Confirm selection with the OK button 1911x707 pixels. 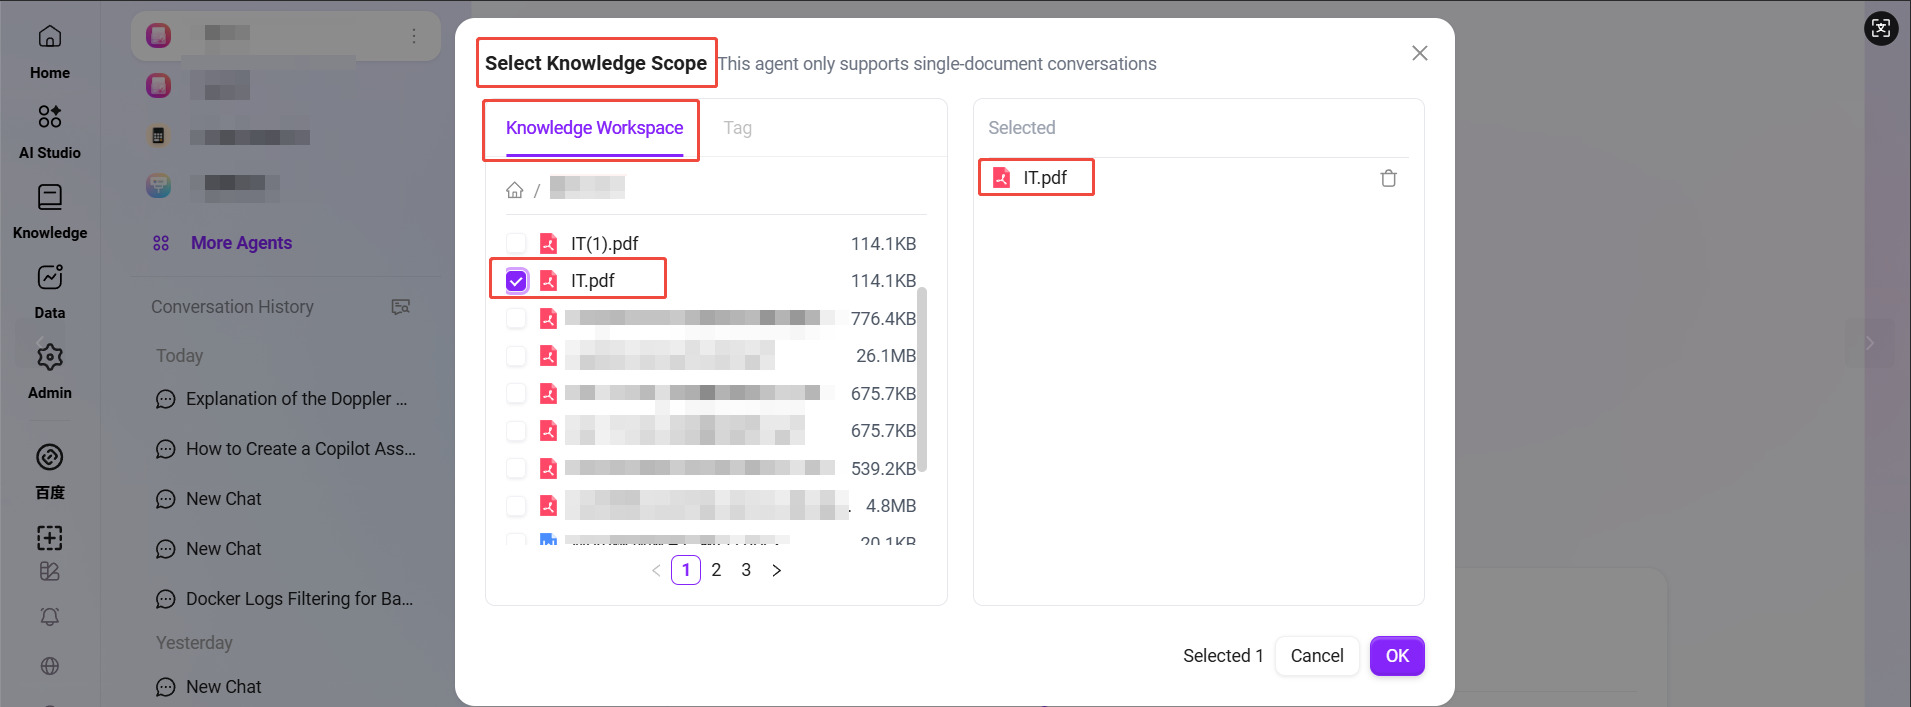1397,656
